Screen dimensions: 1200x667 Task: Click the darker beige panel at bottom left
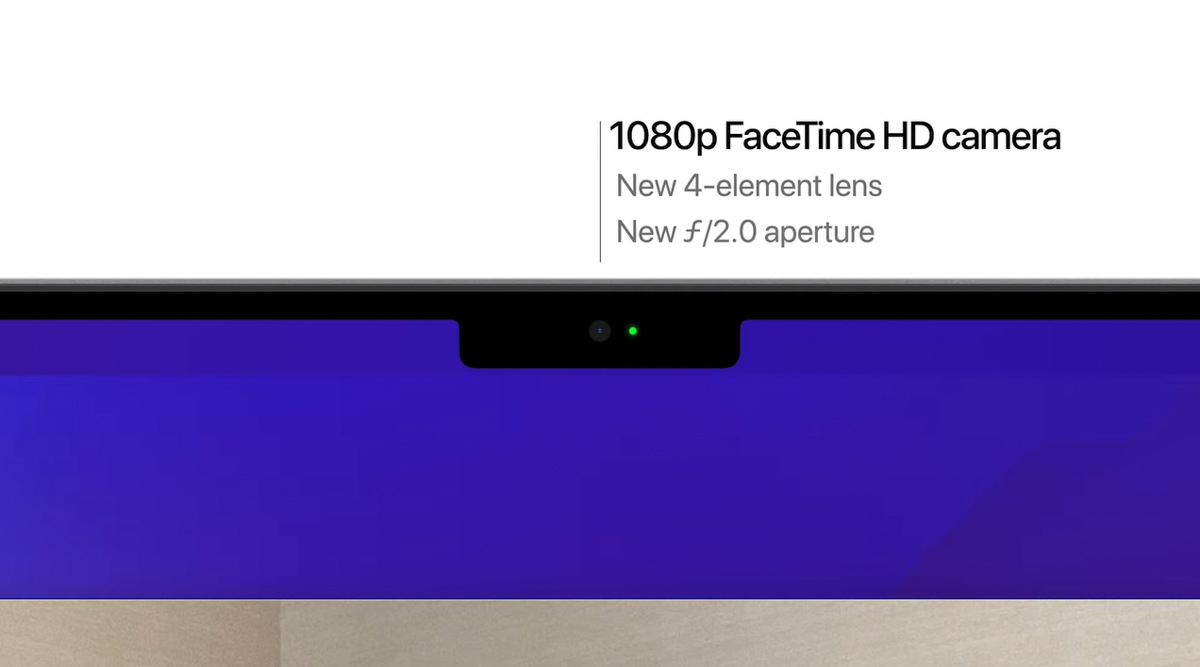pos(139,633)
